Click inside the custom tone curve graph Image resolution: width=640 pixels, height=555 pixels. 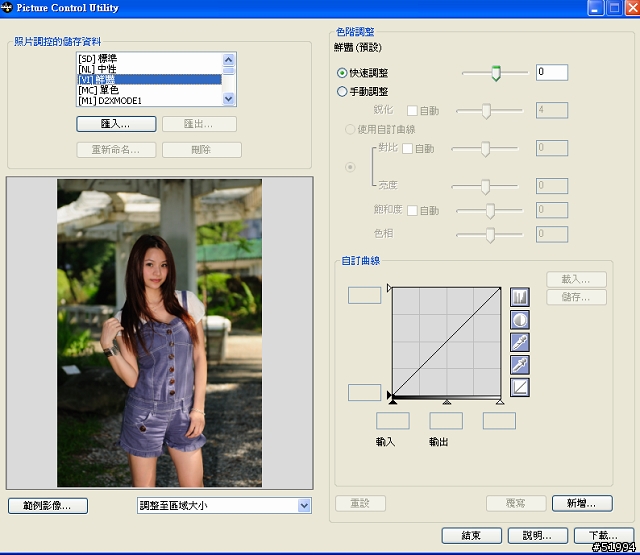447,342
